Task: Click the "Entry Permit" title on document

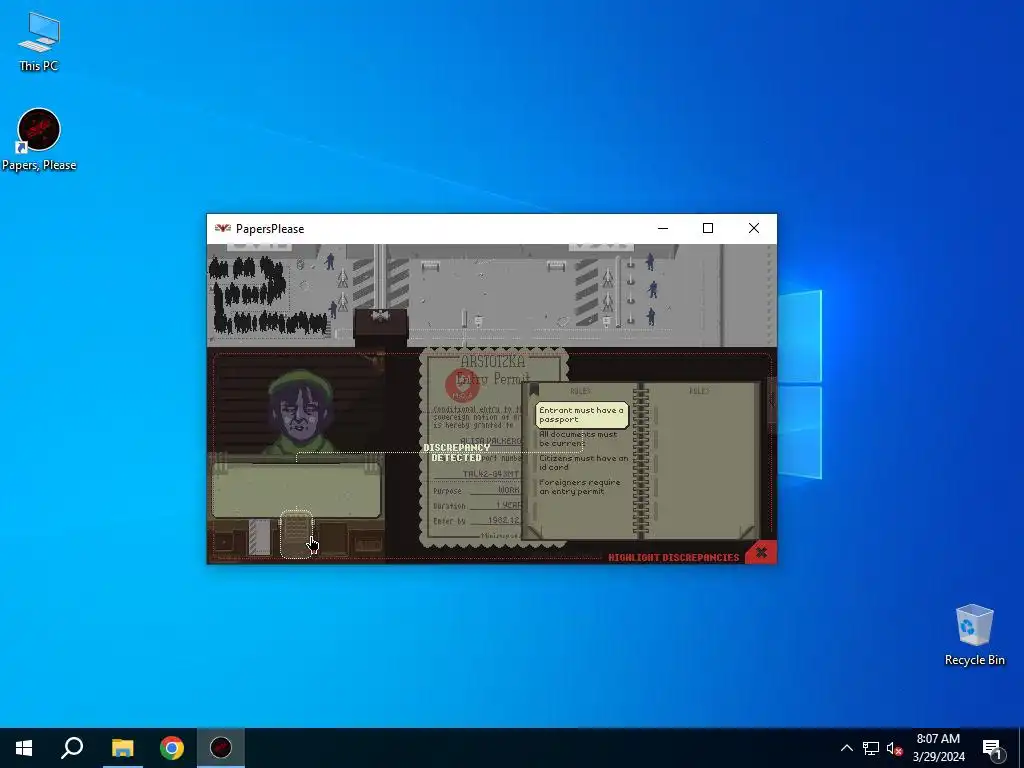Action: click(493, 378)
